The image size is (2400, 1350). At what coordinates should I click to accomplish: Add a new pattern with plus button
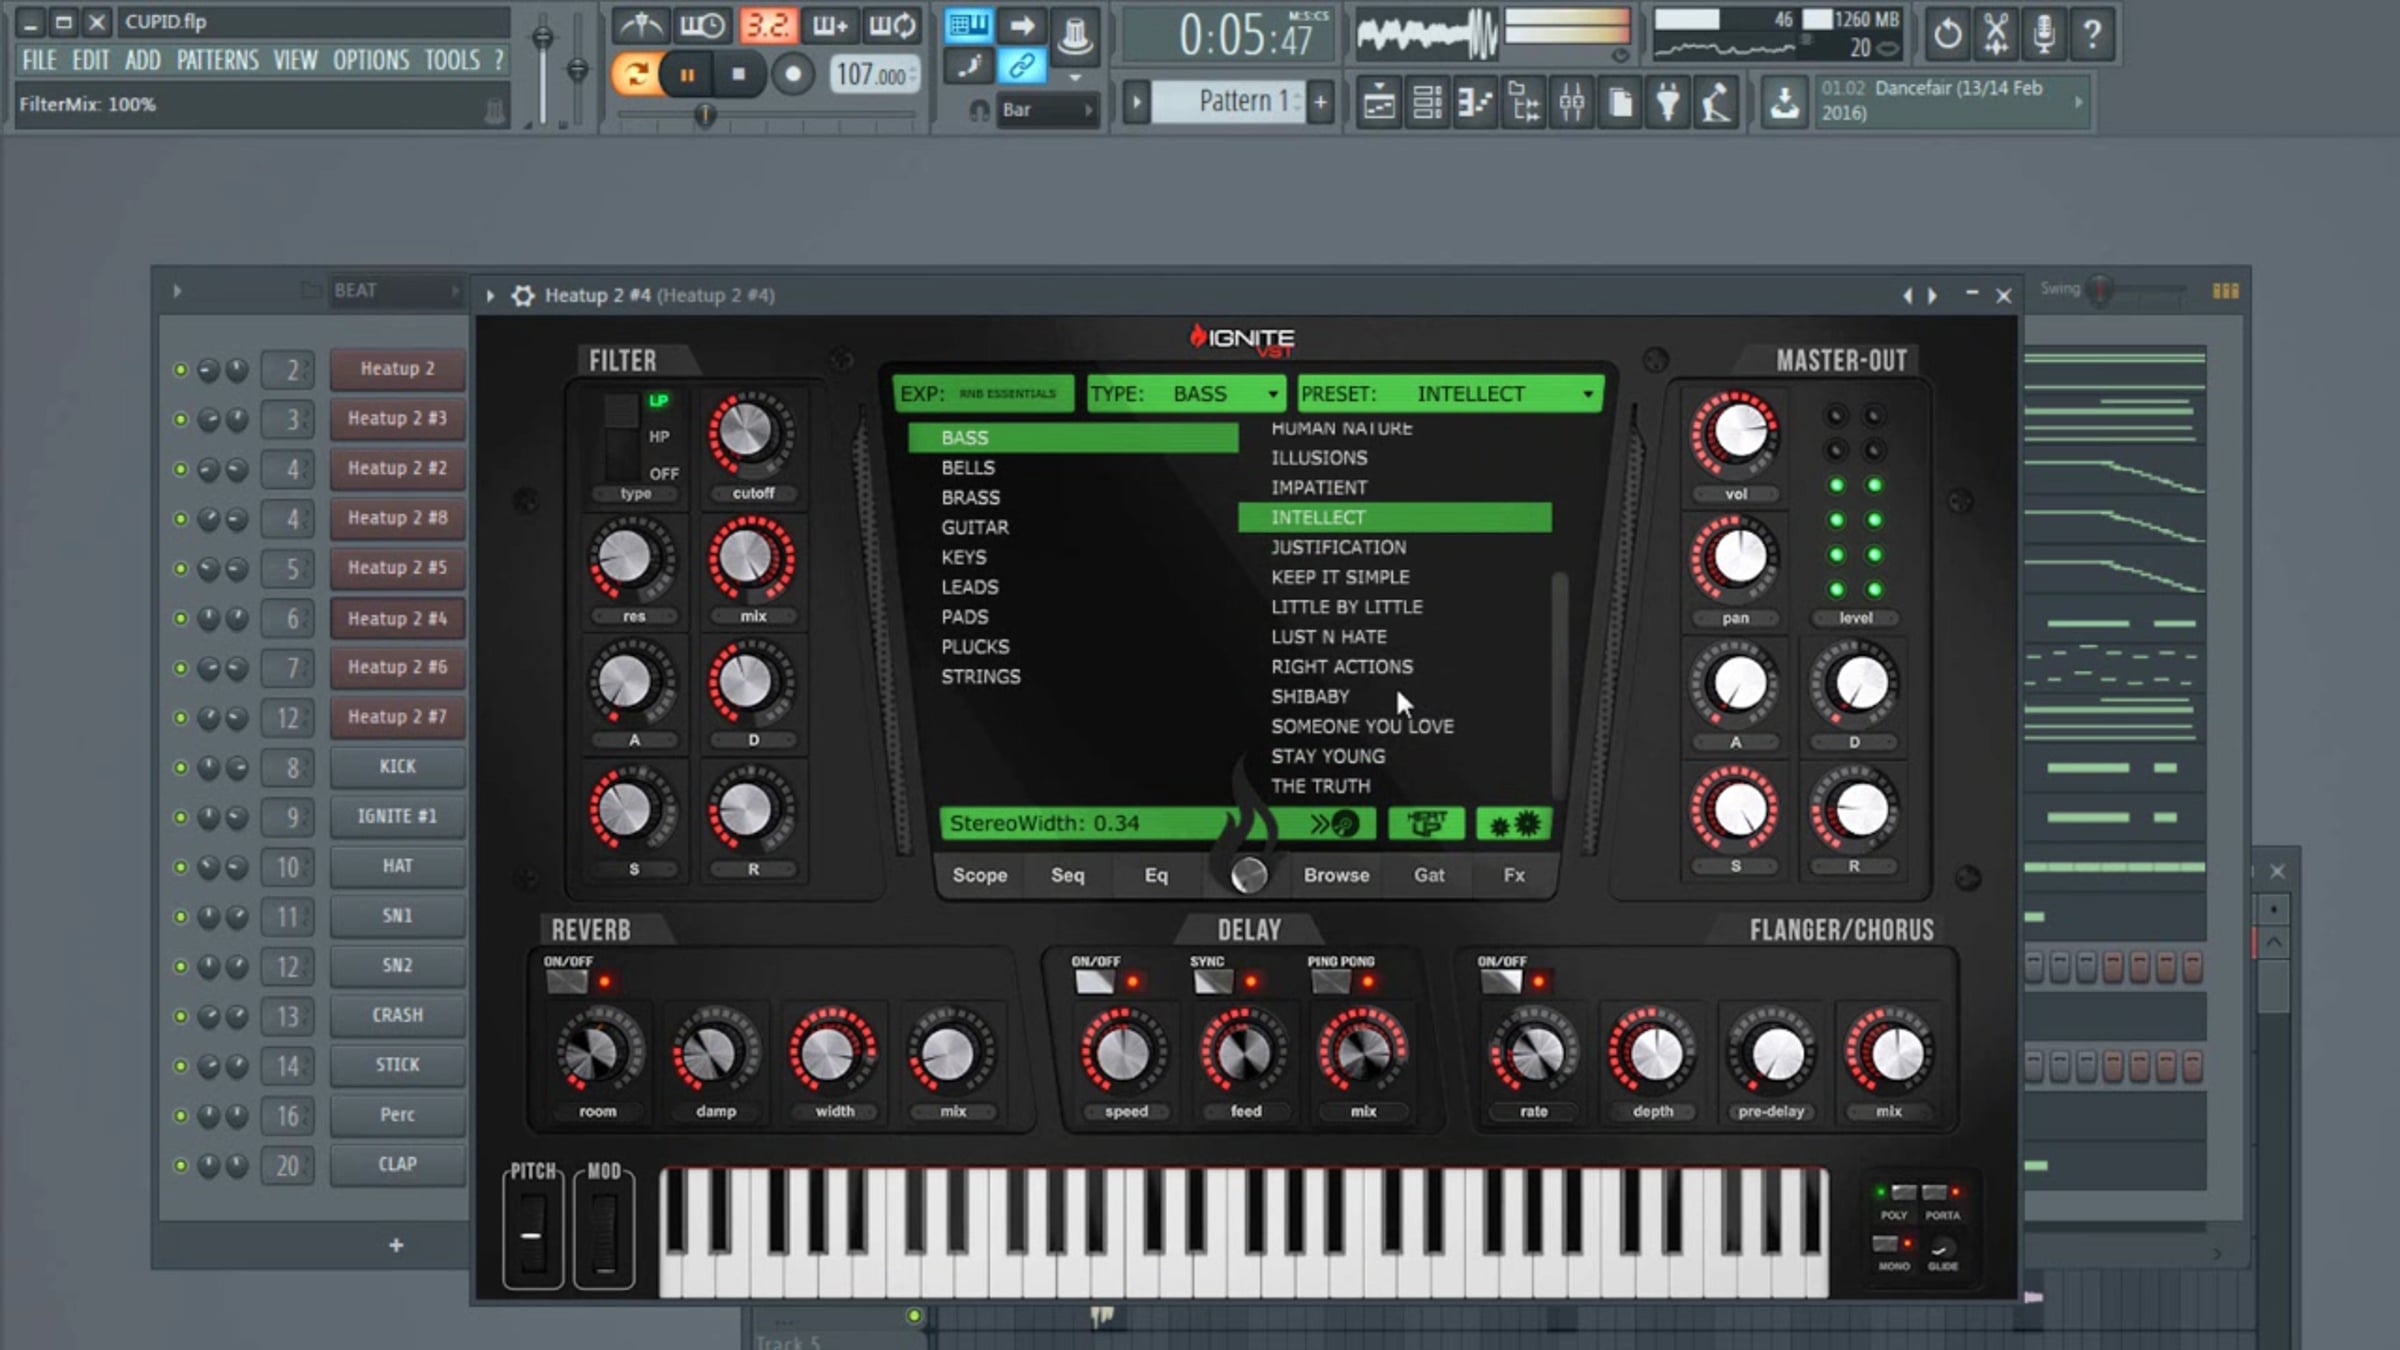[1321, 101]
